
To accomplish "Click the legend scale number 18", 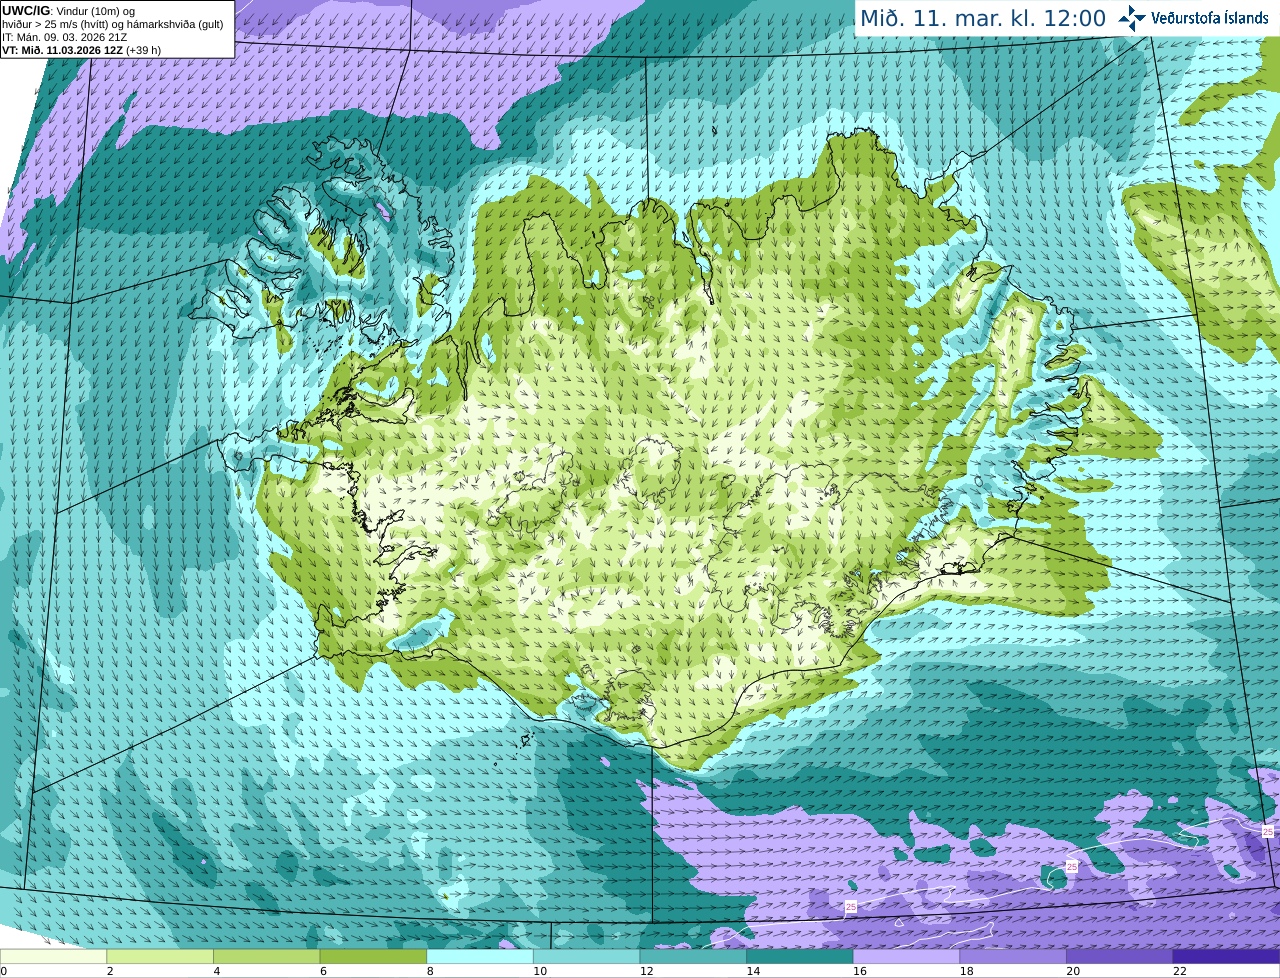I will click(x=966, y=971).
